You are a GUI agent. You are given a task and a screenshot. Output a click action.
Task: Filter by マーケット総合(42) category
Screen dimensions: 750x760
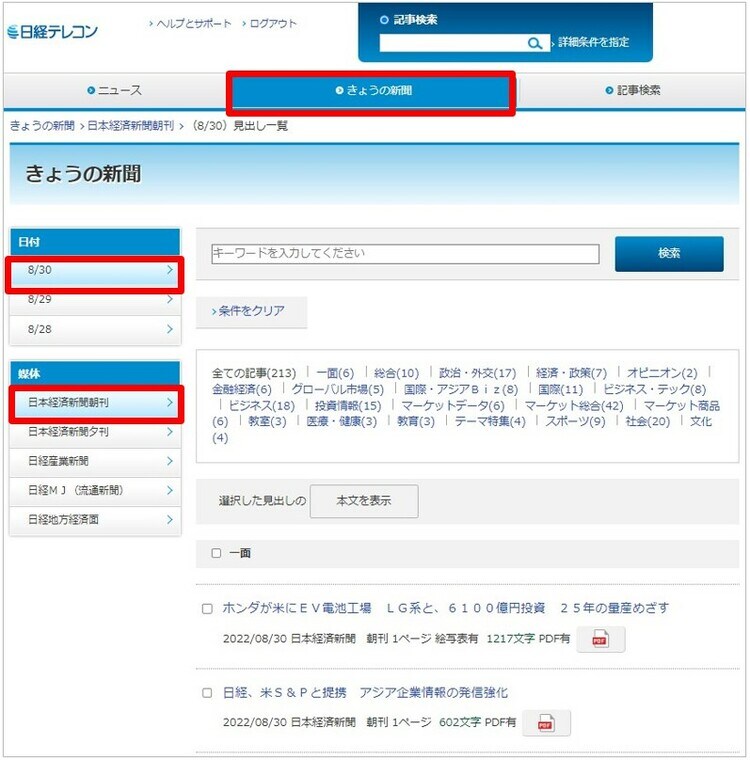[x=574, y=406]
